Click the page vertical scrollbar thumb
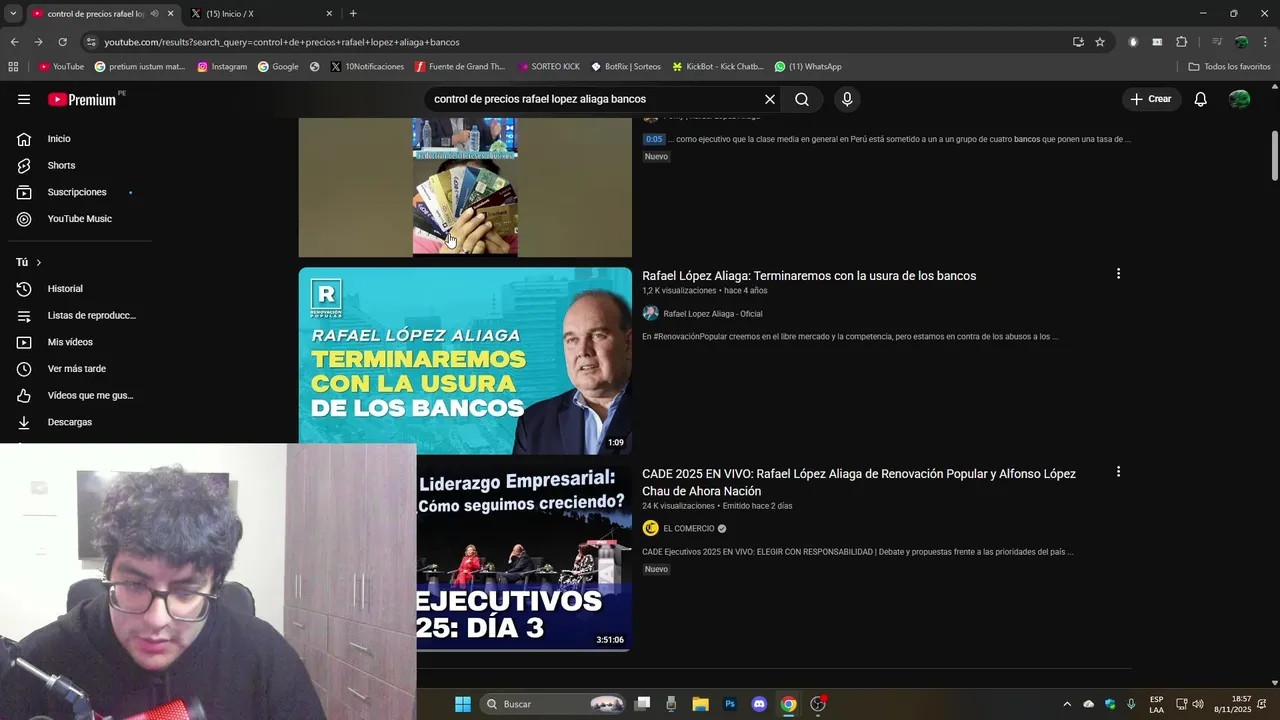Viewport: 1280px width, 720px height. coord(1275,155)
